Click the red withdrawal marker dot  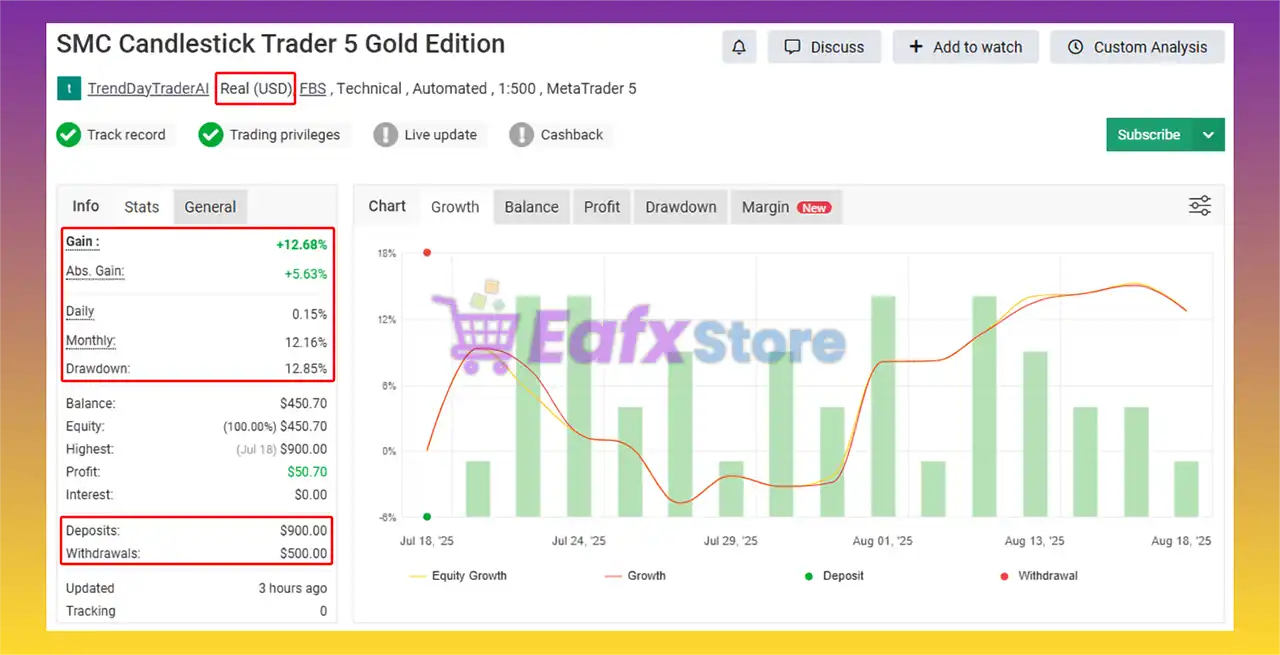click(x=427, y=253)
